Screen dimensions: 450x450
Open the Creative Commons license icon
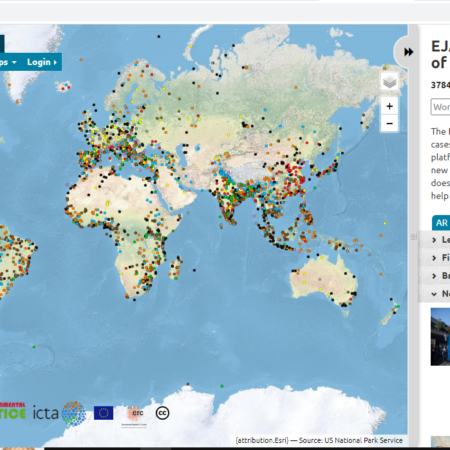[x=162, y=413]
